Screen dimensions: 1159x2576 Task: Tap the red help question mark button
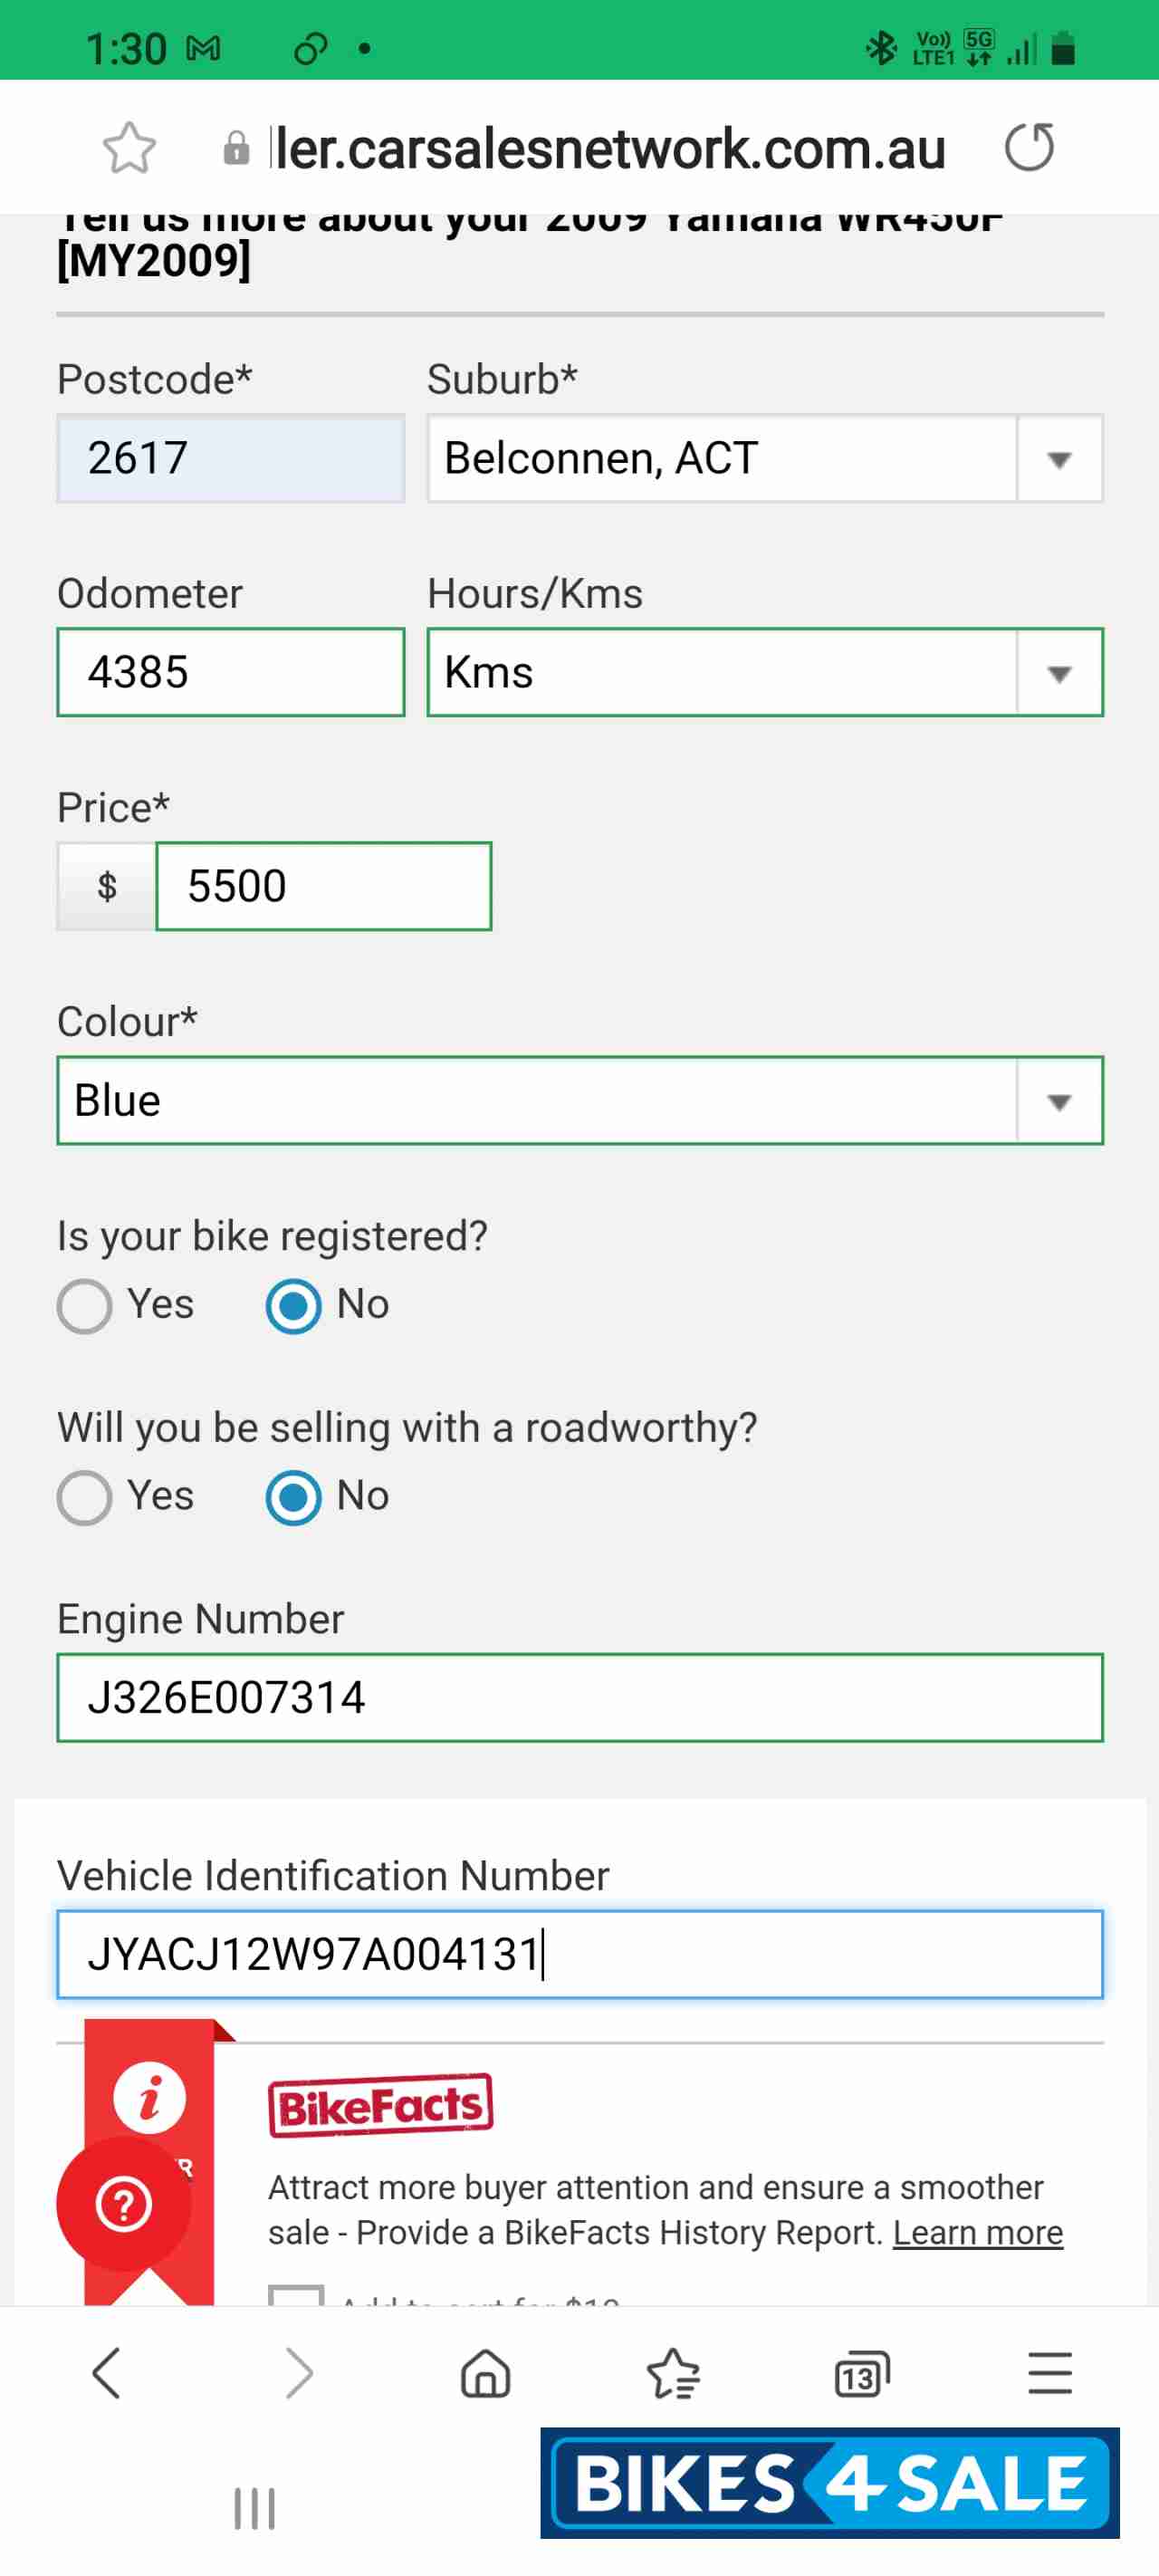(124, 2204)
